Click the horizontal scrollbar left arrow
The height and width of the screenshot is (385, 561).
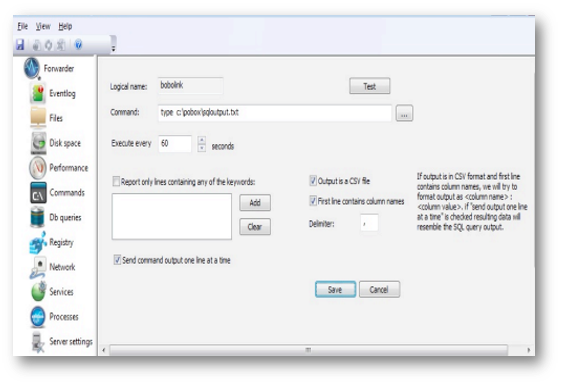(x=104, y=350)
